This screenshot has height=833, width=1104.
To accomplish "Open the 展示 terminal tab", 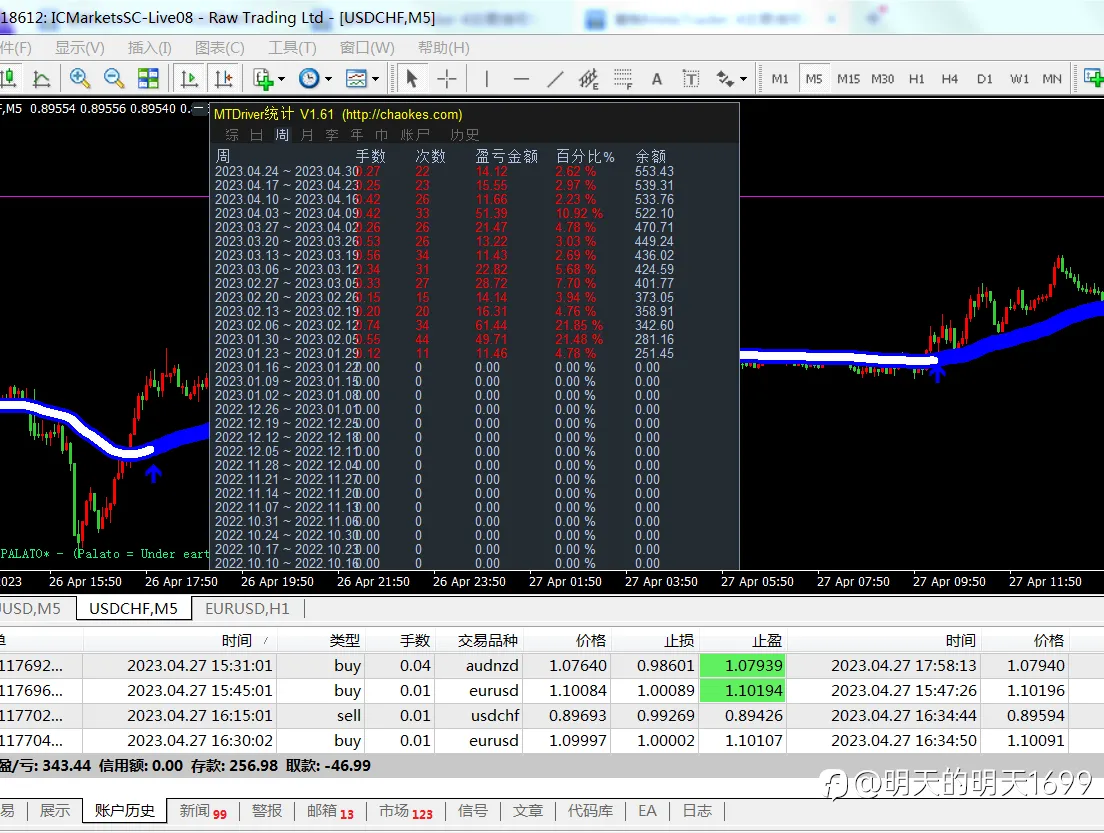I will pyautogui.click(x=55, y=810).
